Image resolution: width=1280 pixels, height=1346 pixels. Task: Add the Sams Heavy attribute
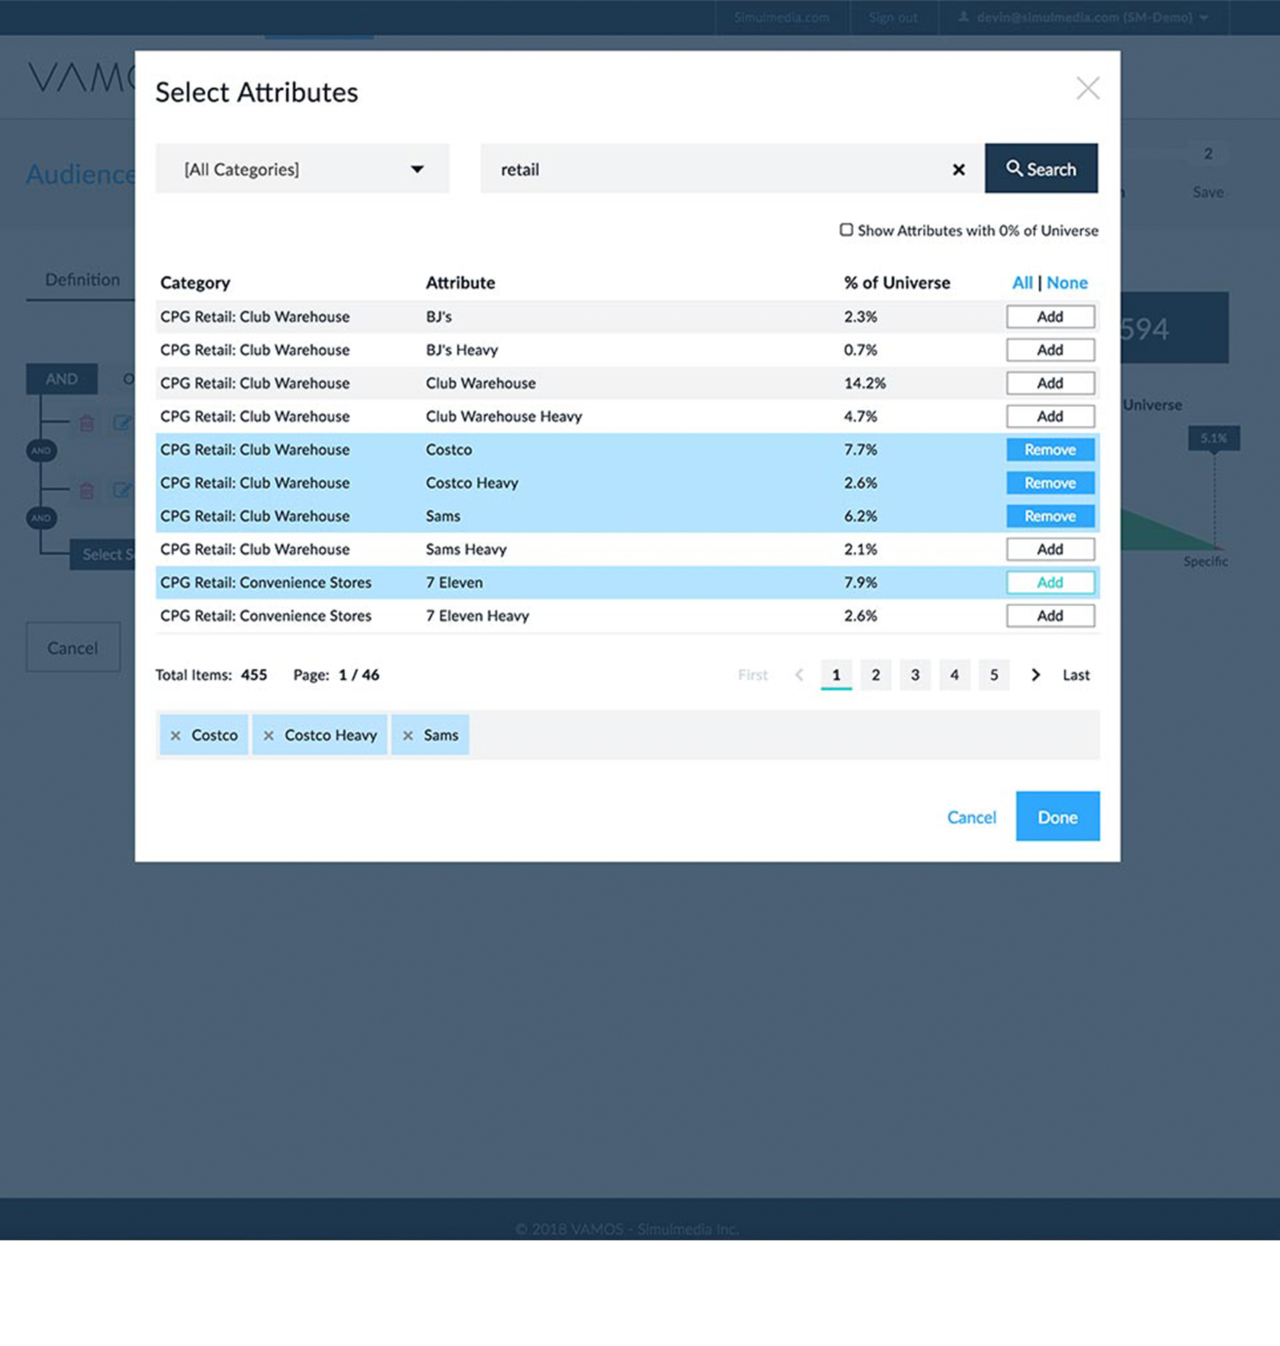(x=1050, y=549)
